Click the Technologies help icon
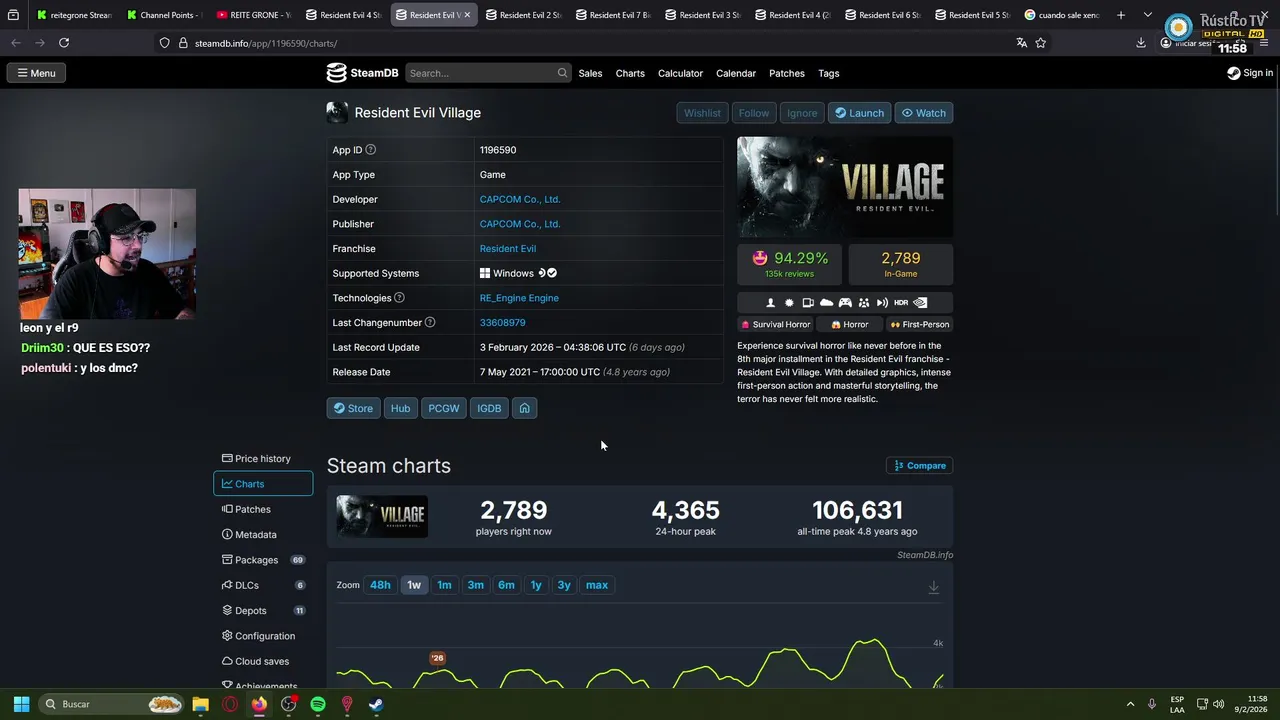Screen dimensions: 1280x720 pos(399,298)
